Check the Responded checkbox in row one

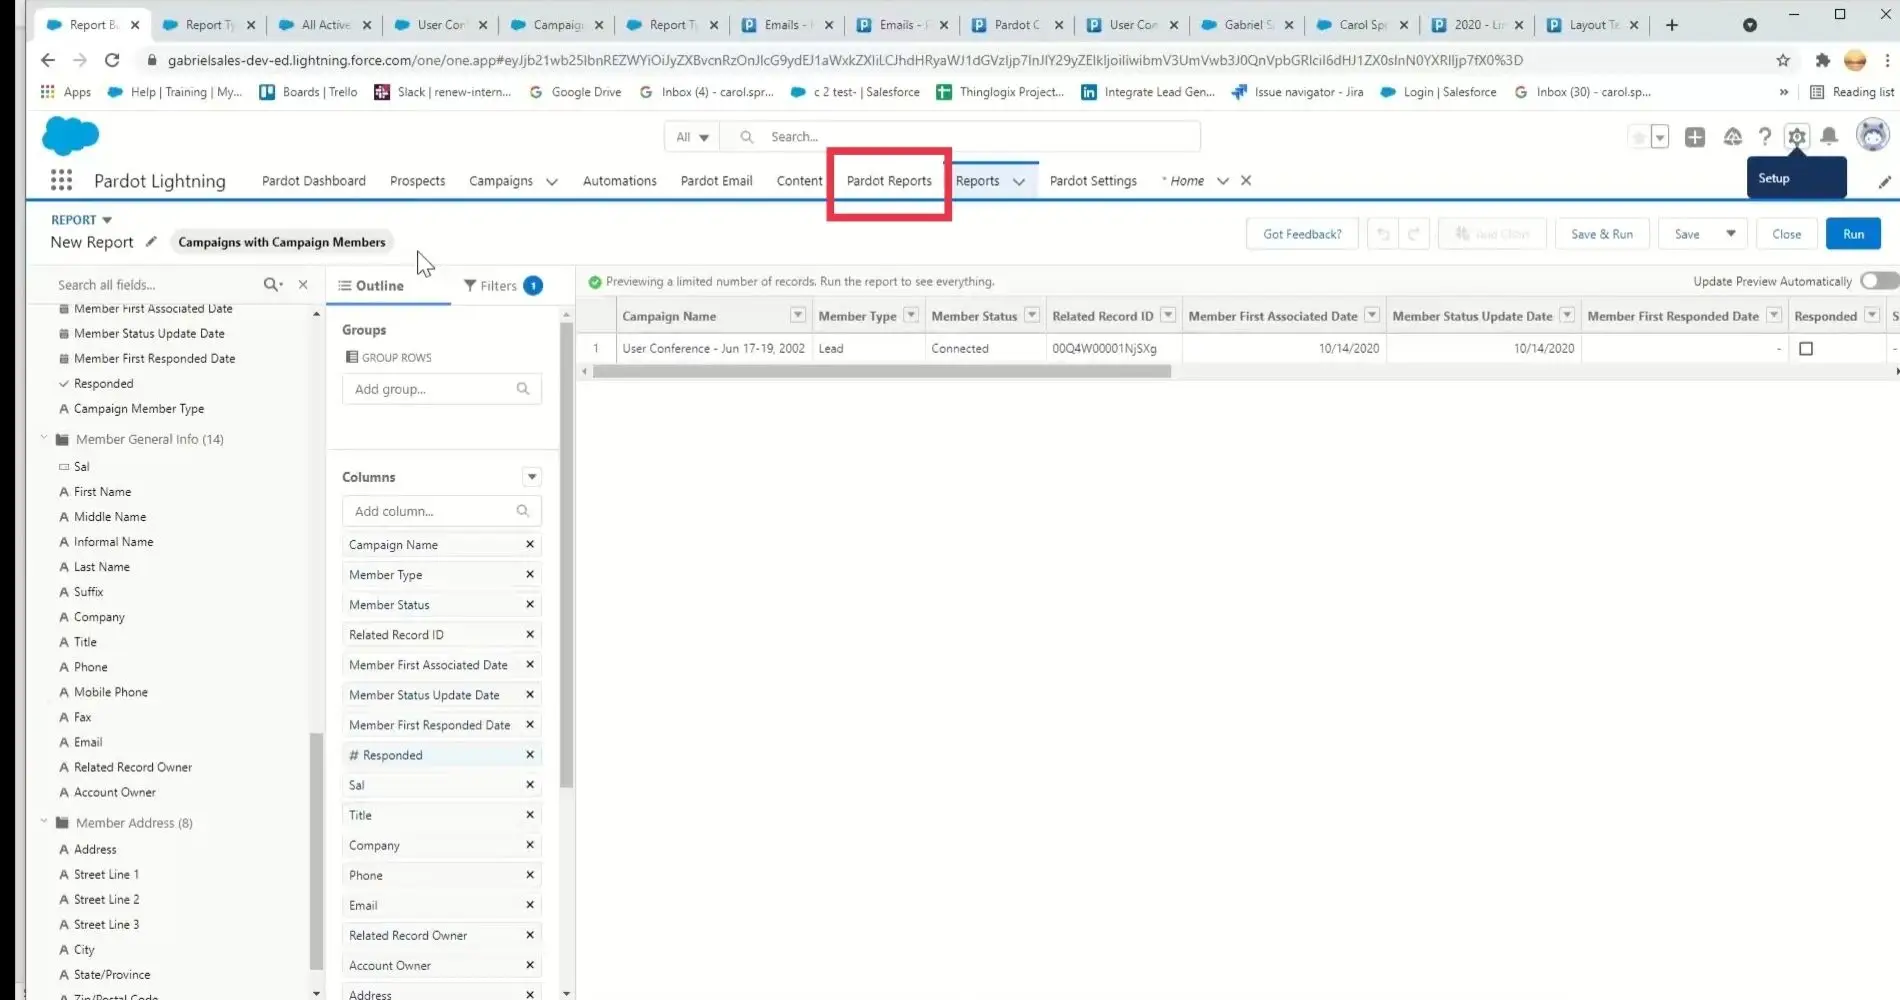pyautogui.click(x=1806, y=348)
